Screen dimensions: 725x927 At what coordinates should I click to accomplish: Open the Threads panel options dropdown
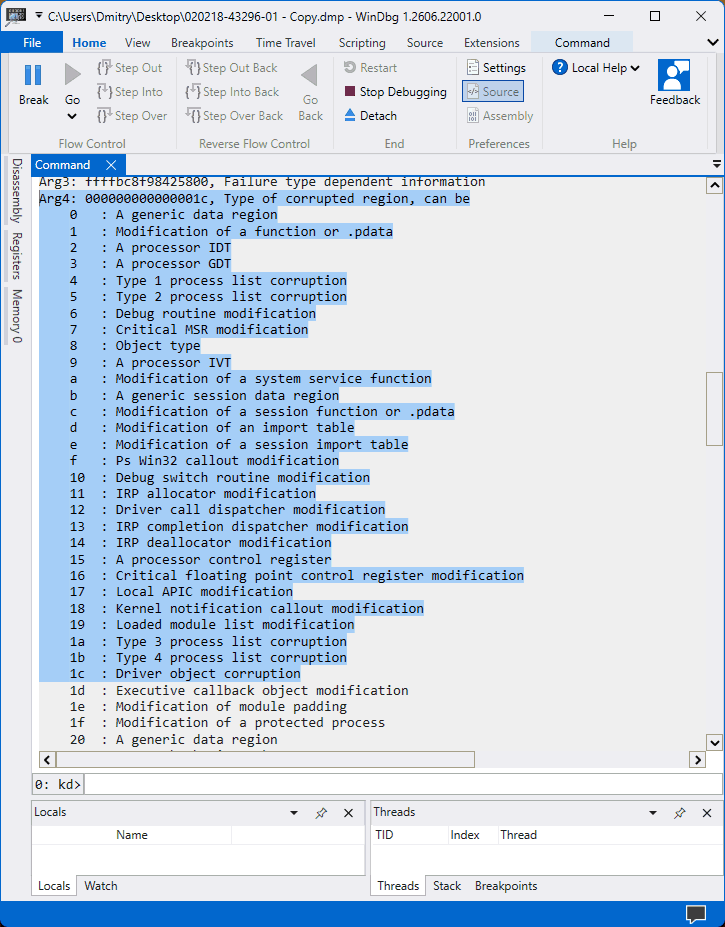click(x=653, y=813)
